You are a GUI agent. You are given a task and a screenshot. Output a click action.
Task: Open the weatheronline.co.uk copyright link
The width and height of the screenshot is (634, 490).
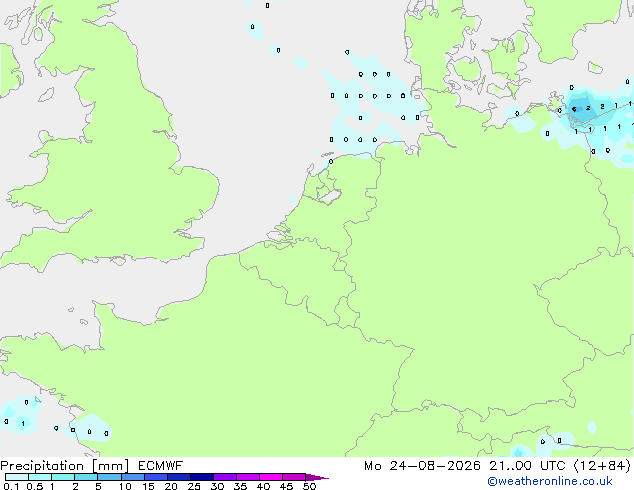coord(550,481)
